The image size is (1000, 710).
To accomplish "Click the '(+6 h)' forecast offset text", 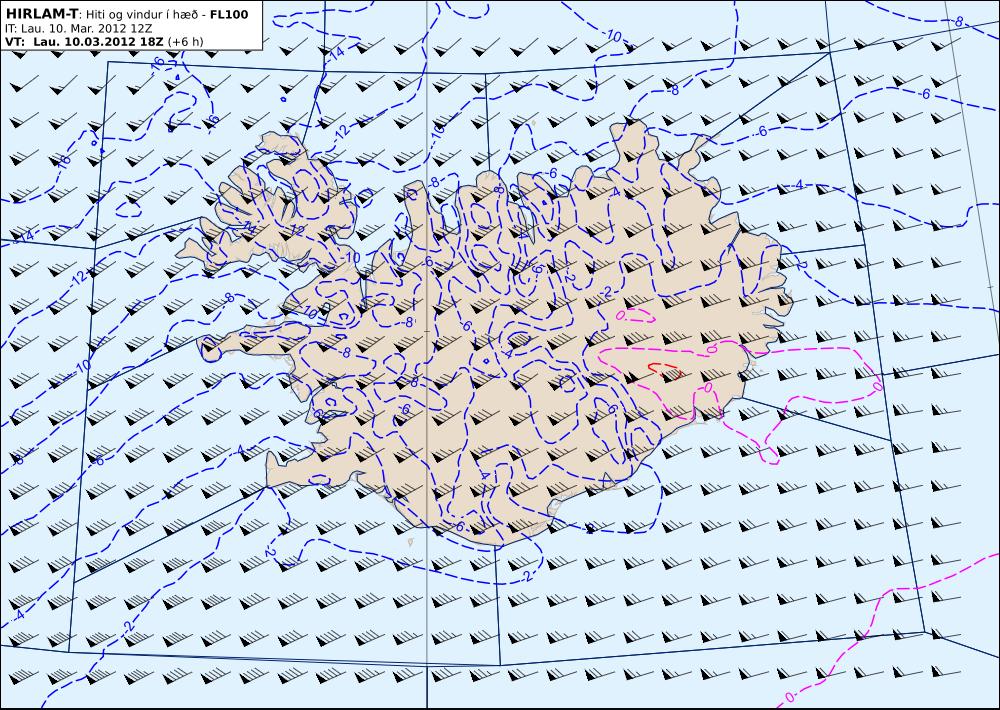I will [x=186, y=42].
